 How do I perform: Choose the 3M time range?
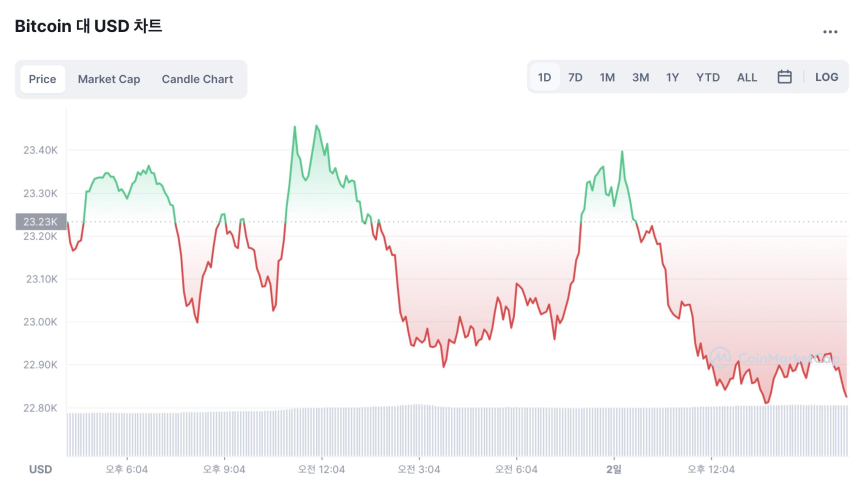[640, 77]
